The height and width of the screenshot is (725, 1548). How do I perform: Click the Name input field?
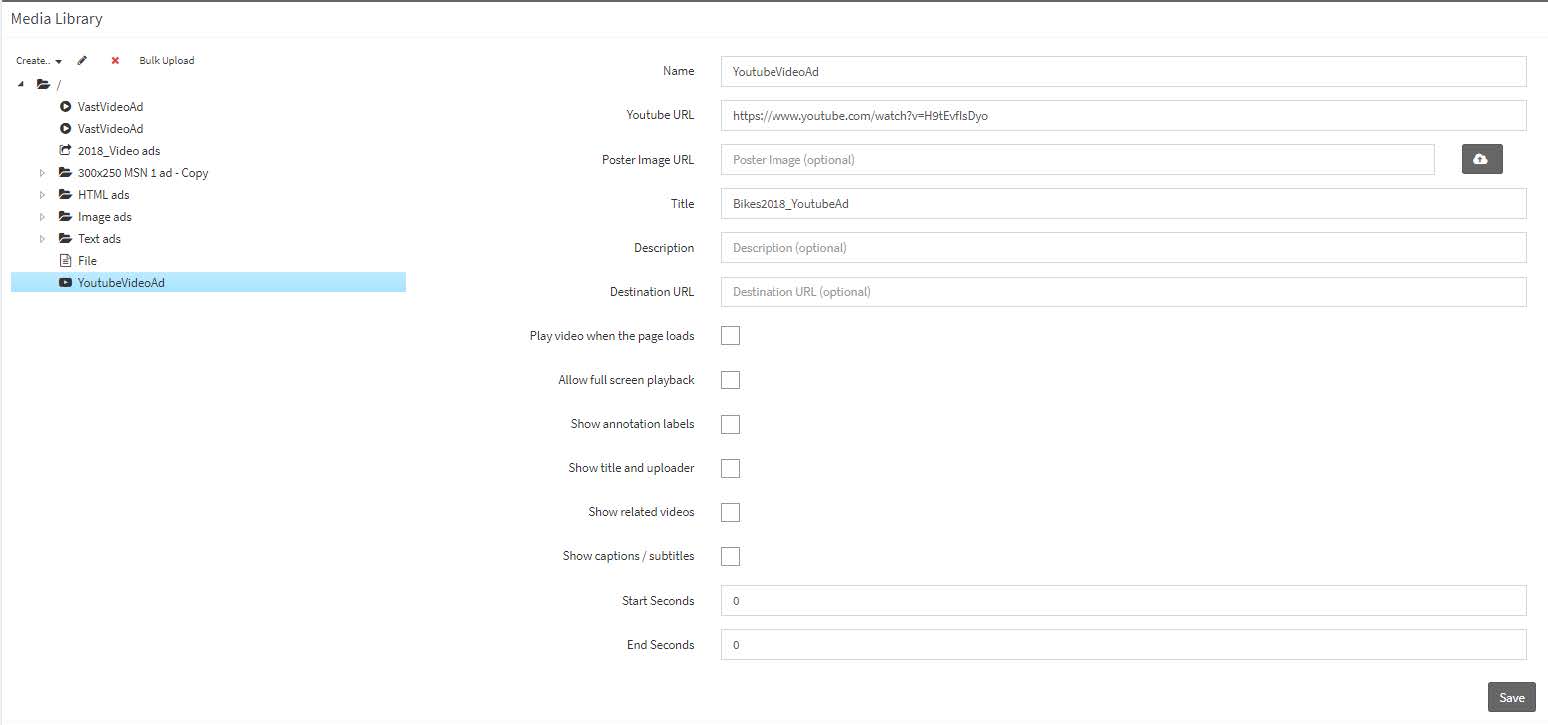pyautogui.click(x=1123, y=72)
